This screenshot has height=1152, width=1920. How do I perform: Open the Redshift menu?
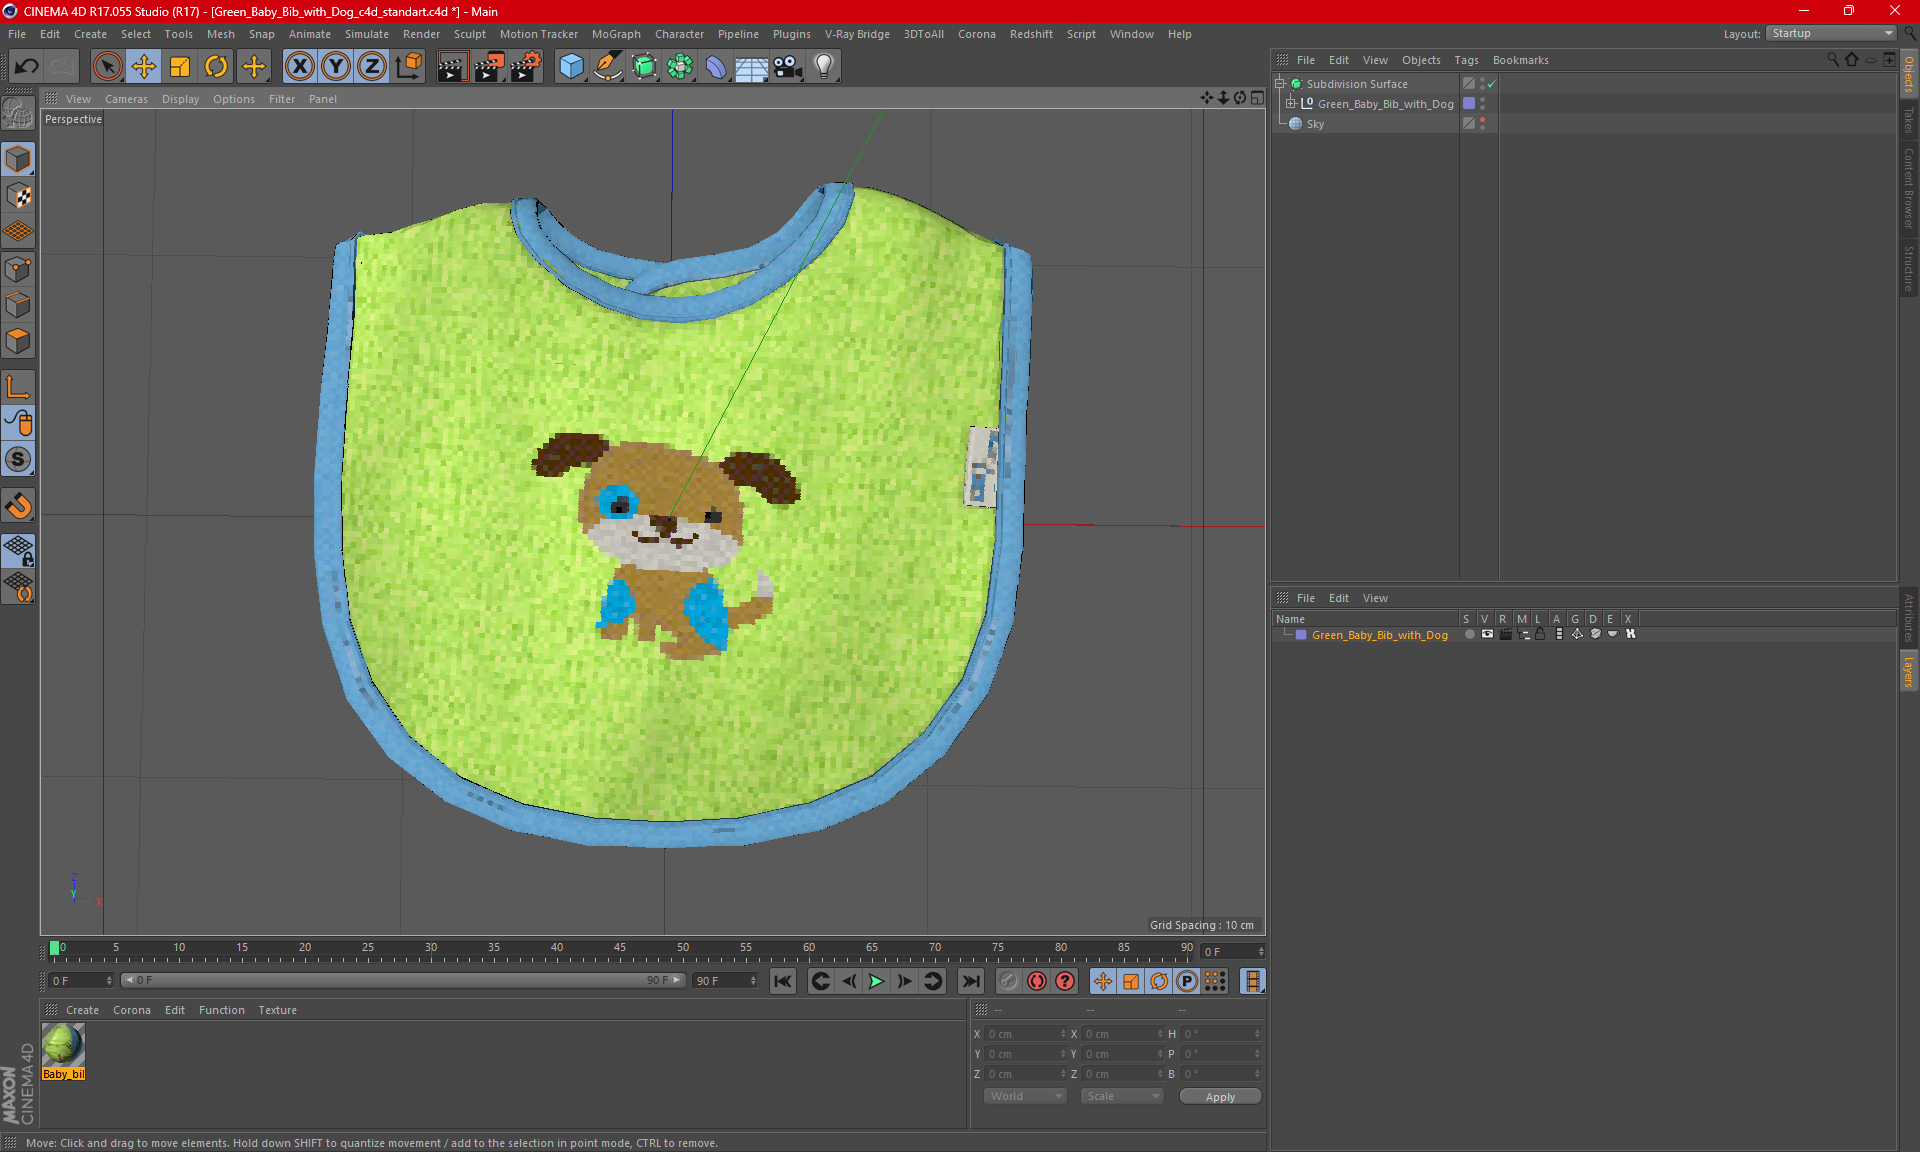click(1031, 34)
